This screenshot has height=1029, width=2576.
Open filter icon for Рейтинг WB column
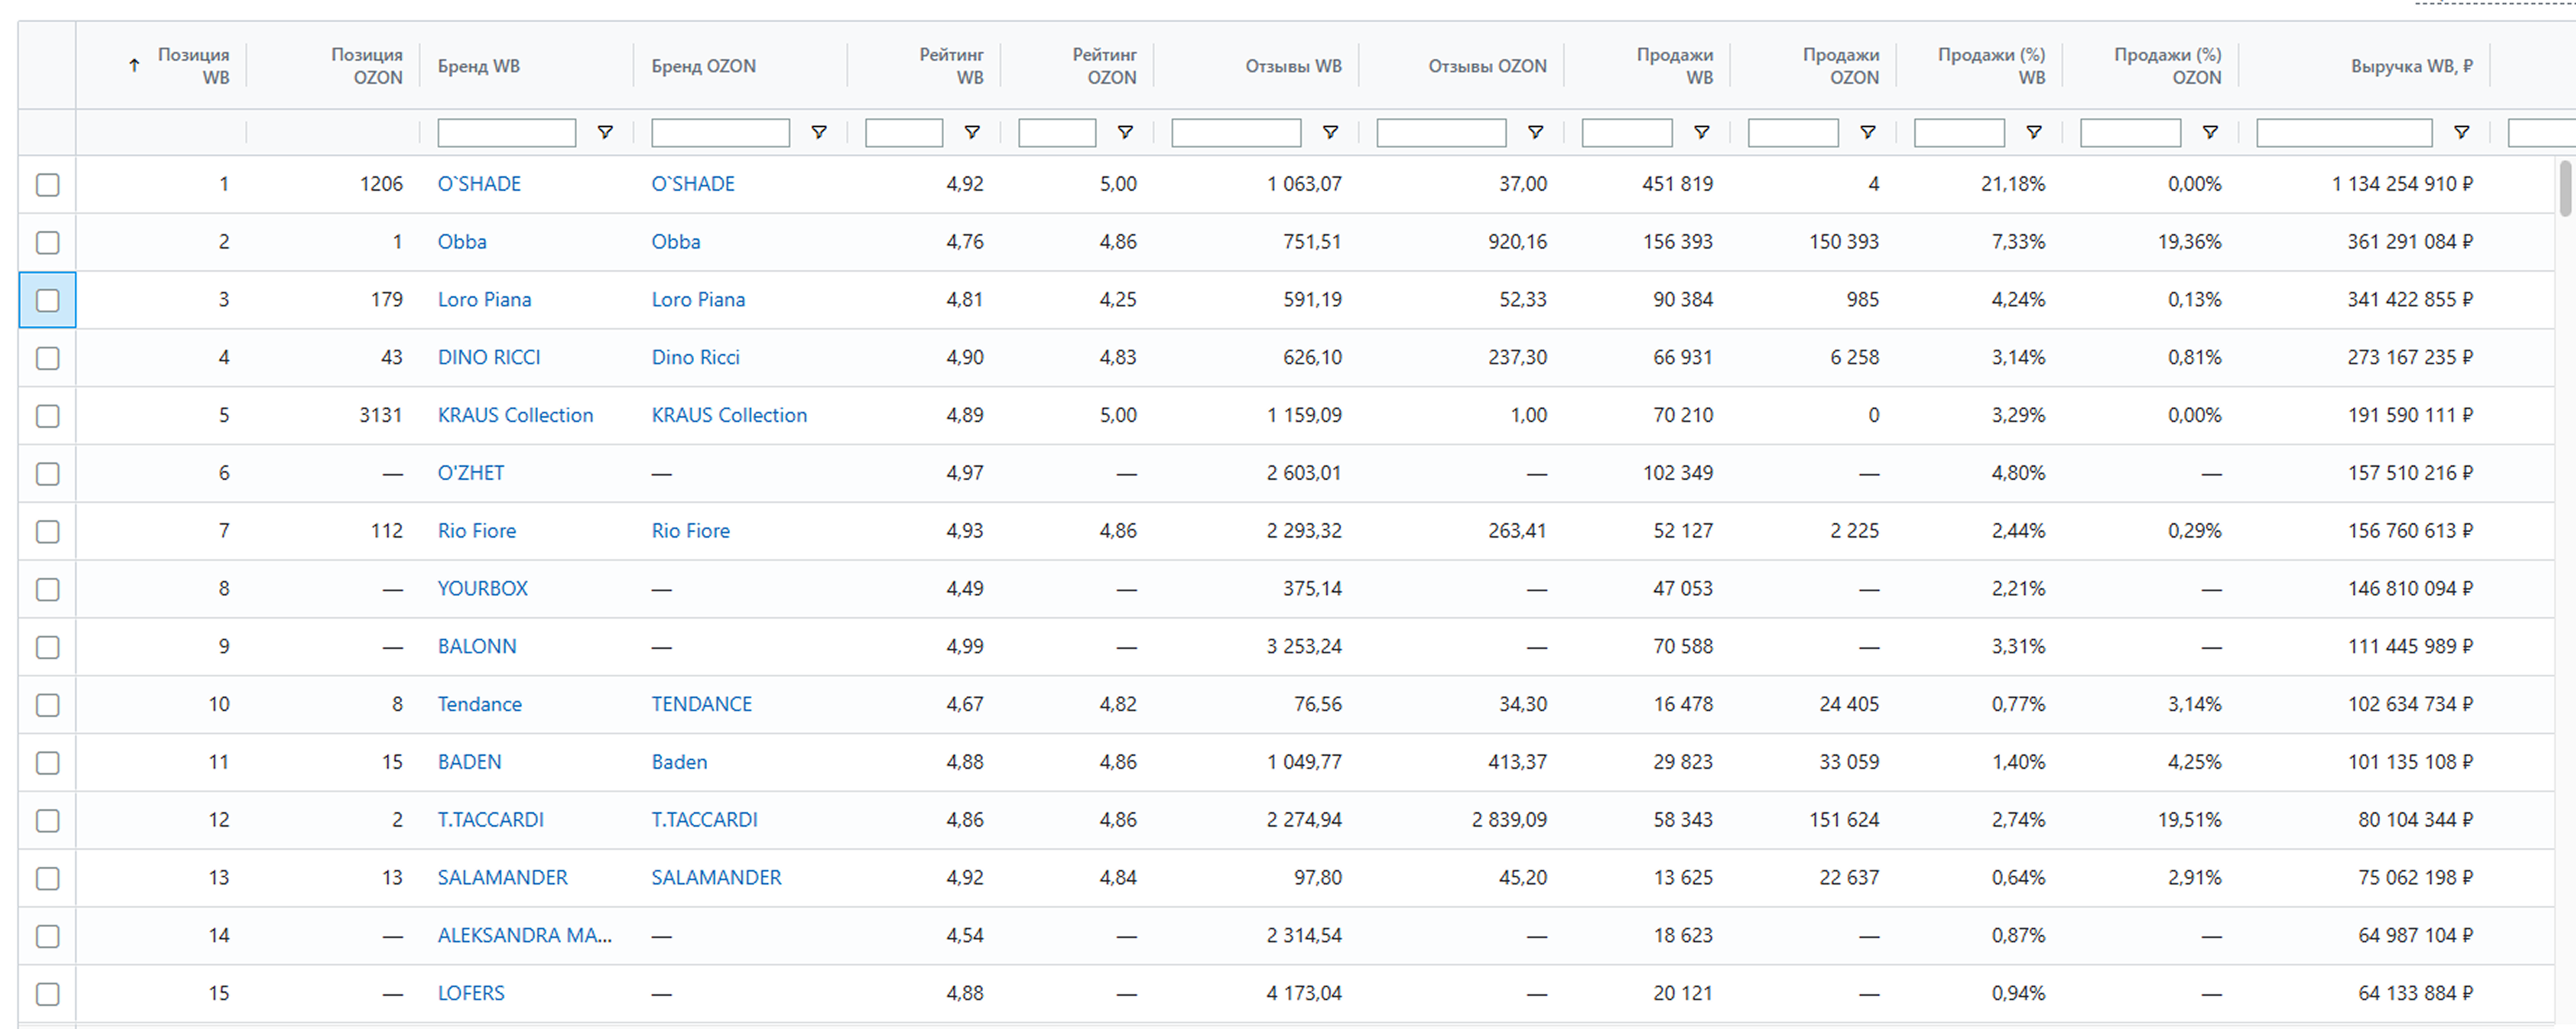tap(972, 132)
